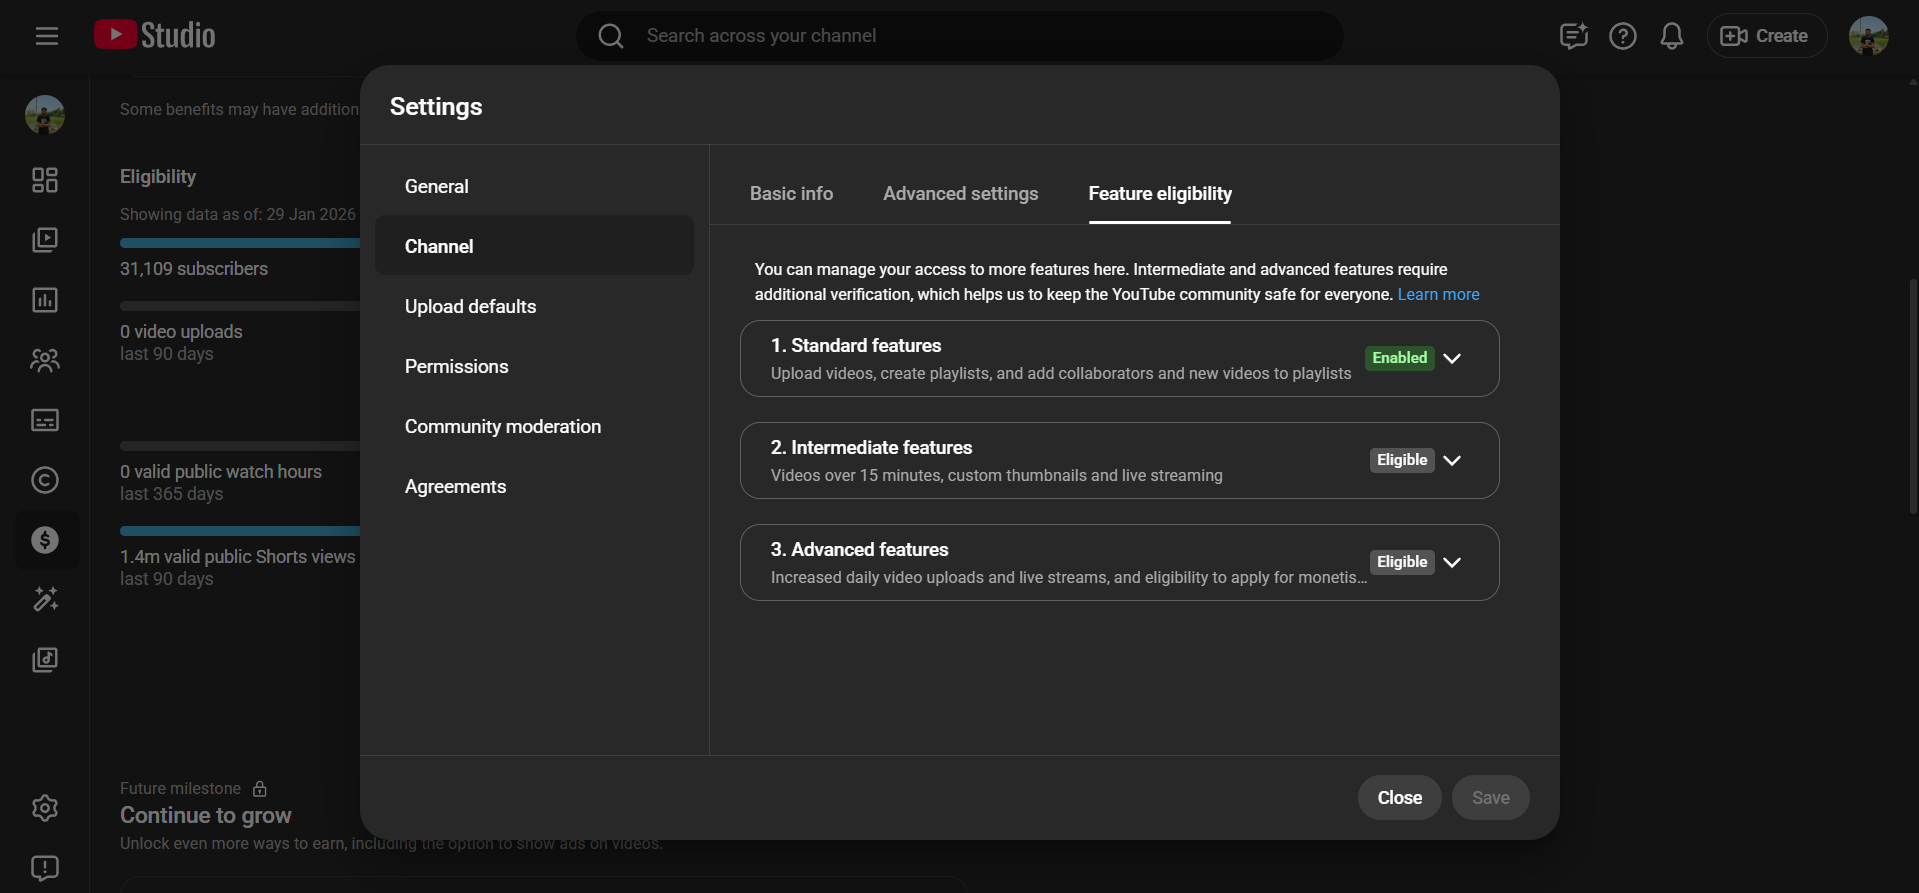Viewport: 1919px width, 893px height.
Task: Click the Learn more link
Action: click(x=1438, y=295)
